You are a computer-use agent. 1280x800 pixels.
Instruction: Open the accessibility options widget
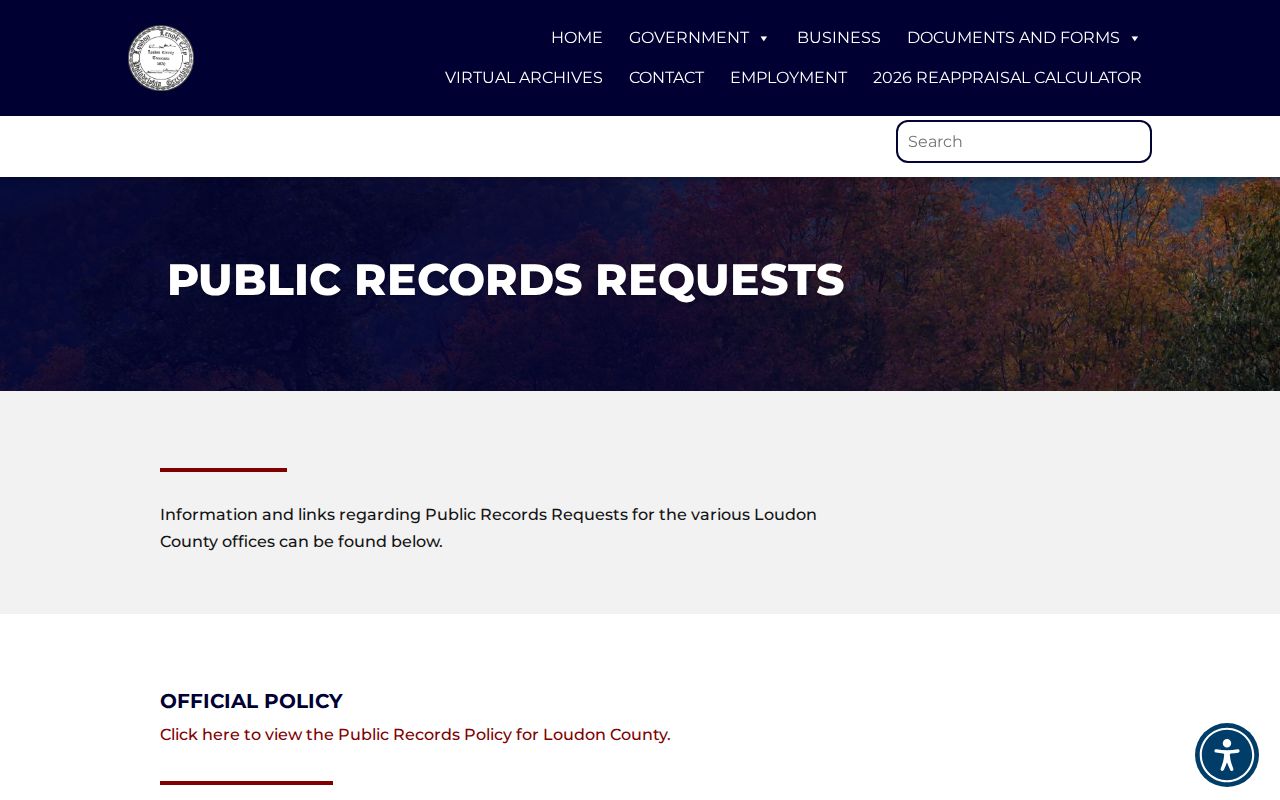pyautogui.click(x=1226, y=754)
